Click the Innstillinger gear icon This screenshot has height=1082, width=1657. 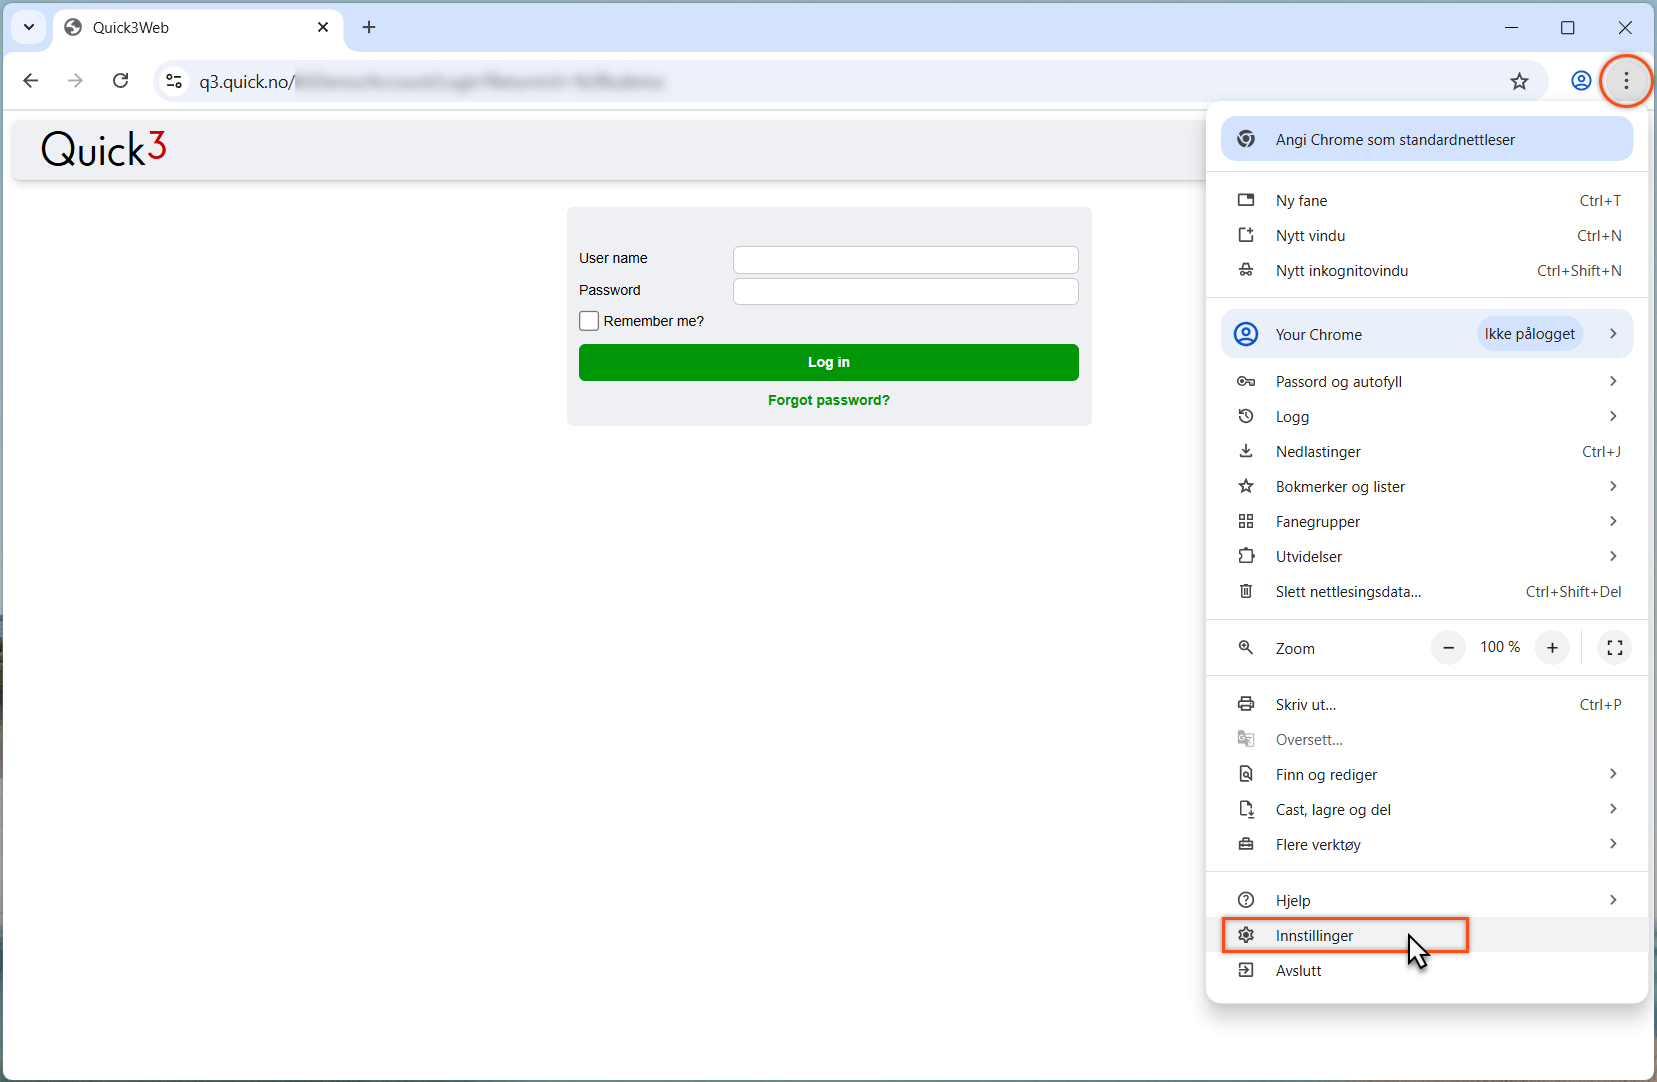pos(1246,935)
